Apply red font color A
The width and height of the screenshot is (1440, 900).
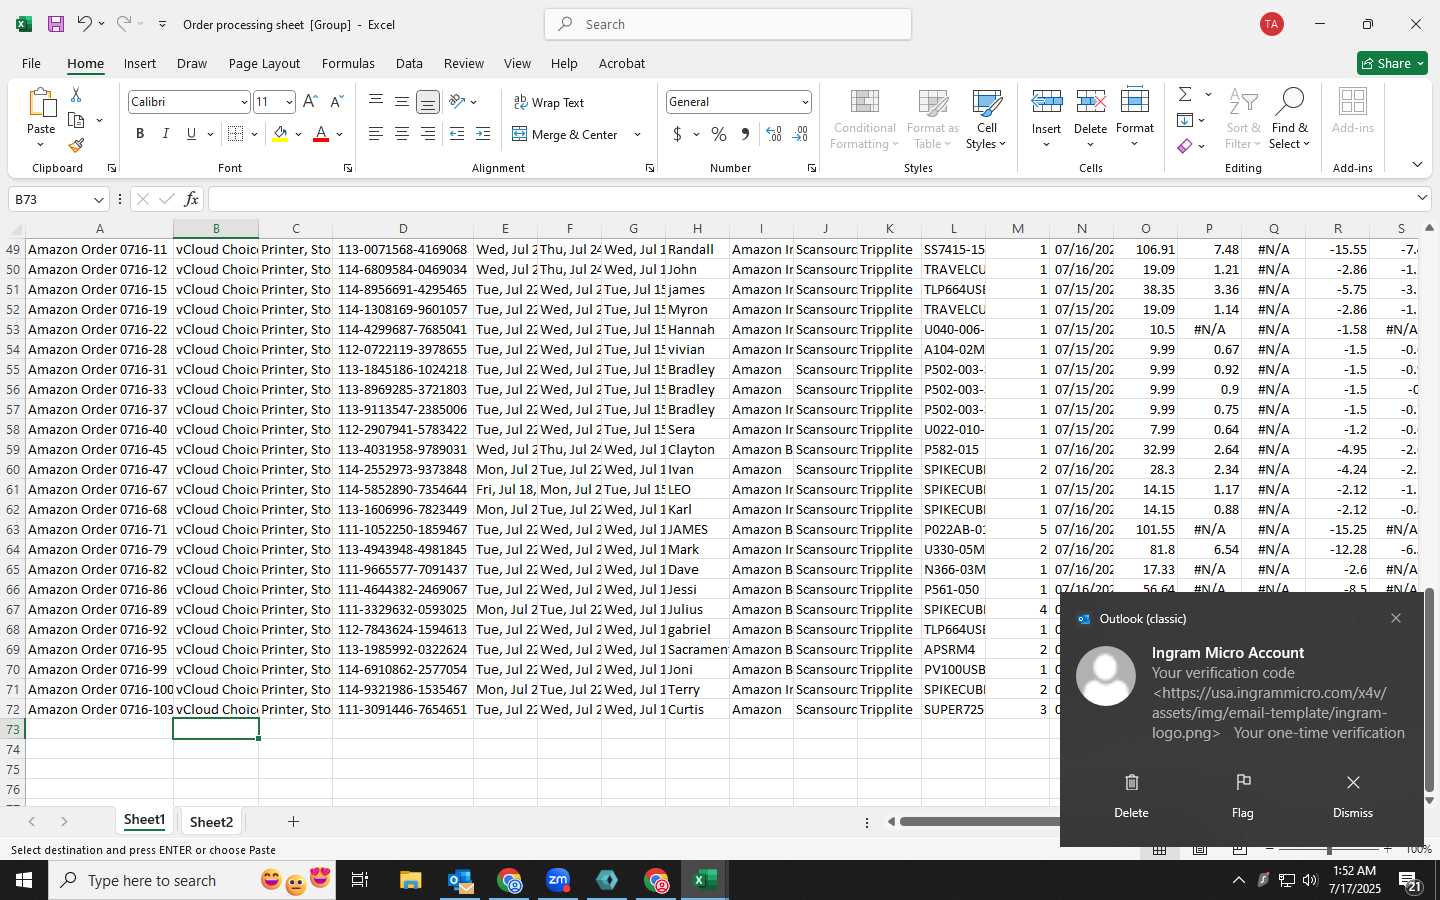tap(321, 134)
